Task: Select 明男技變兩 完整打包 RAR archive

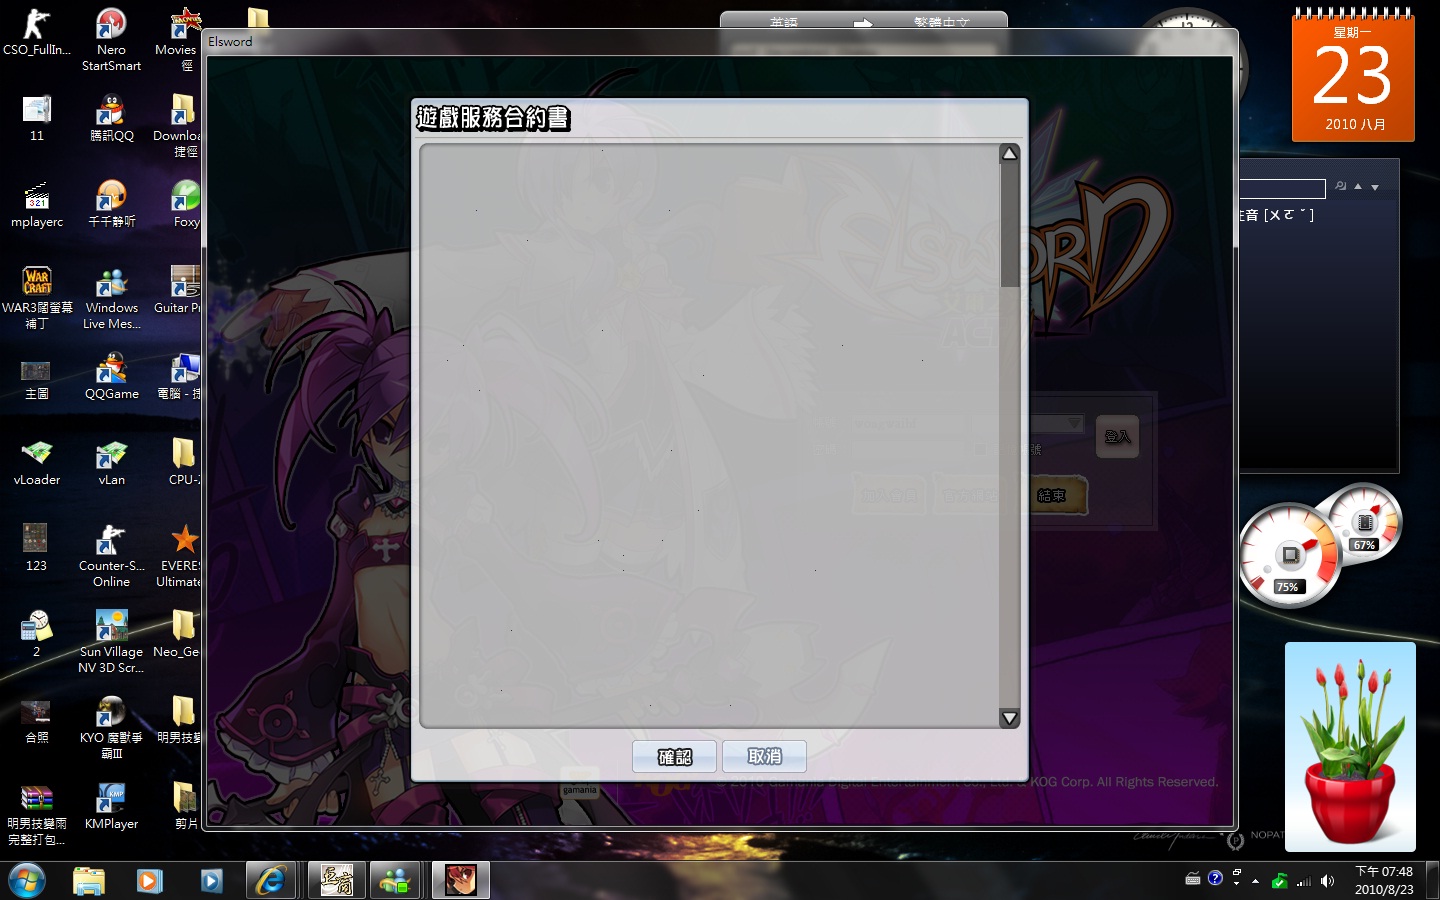Action: (x=37, y=814)
